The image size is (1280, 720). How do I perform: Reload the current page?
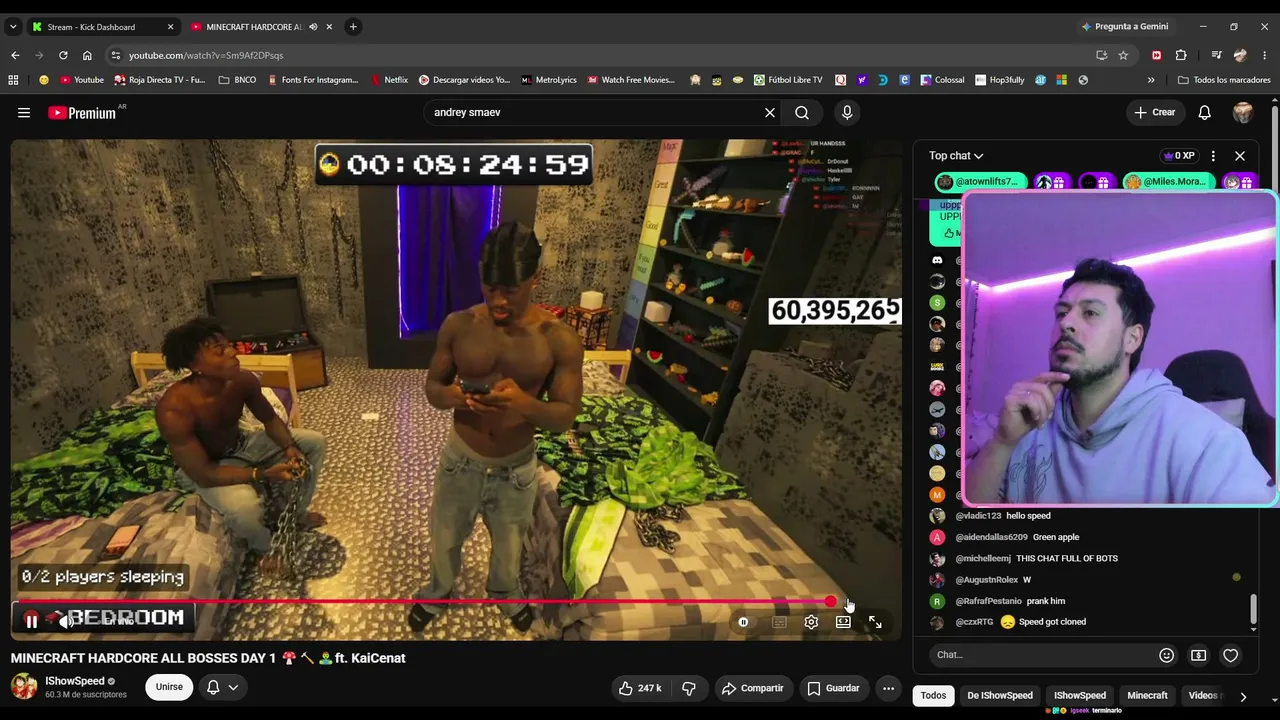63,56
